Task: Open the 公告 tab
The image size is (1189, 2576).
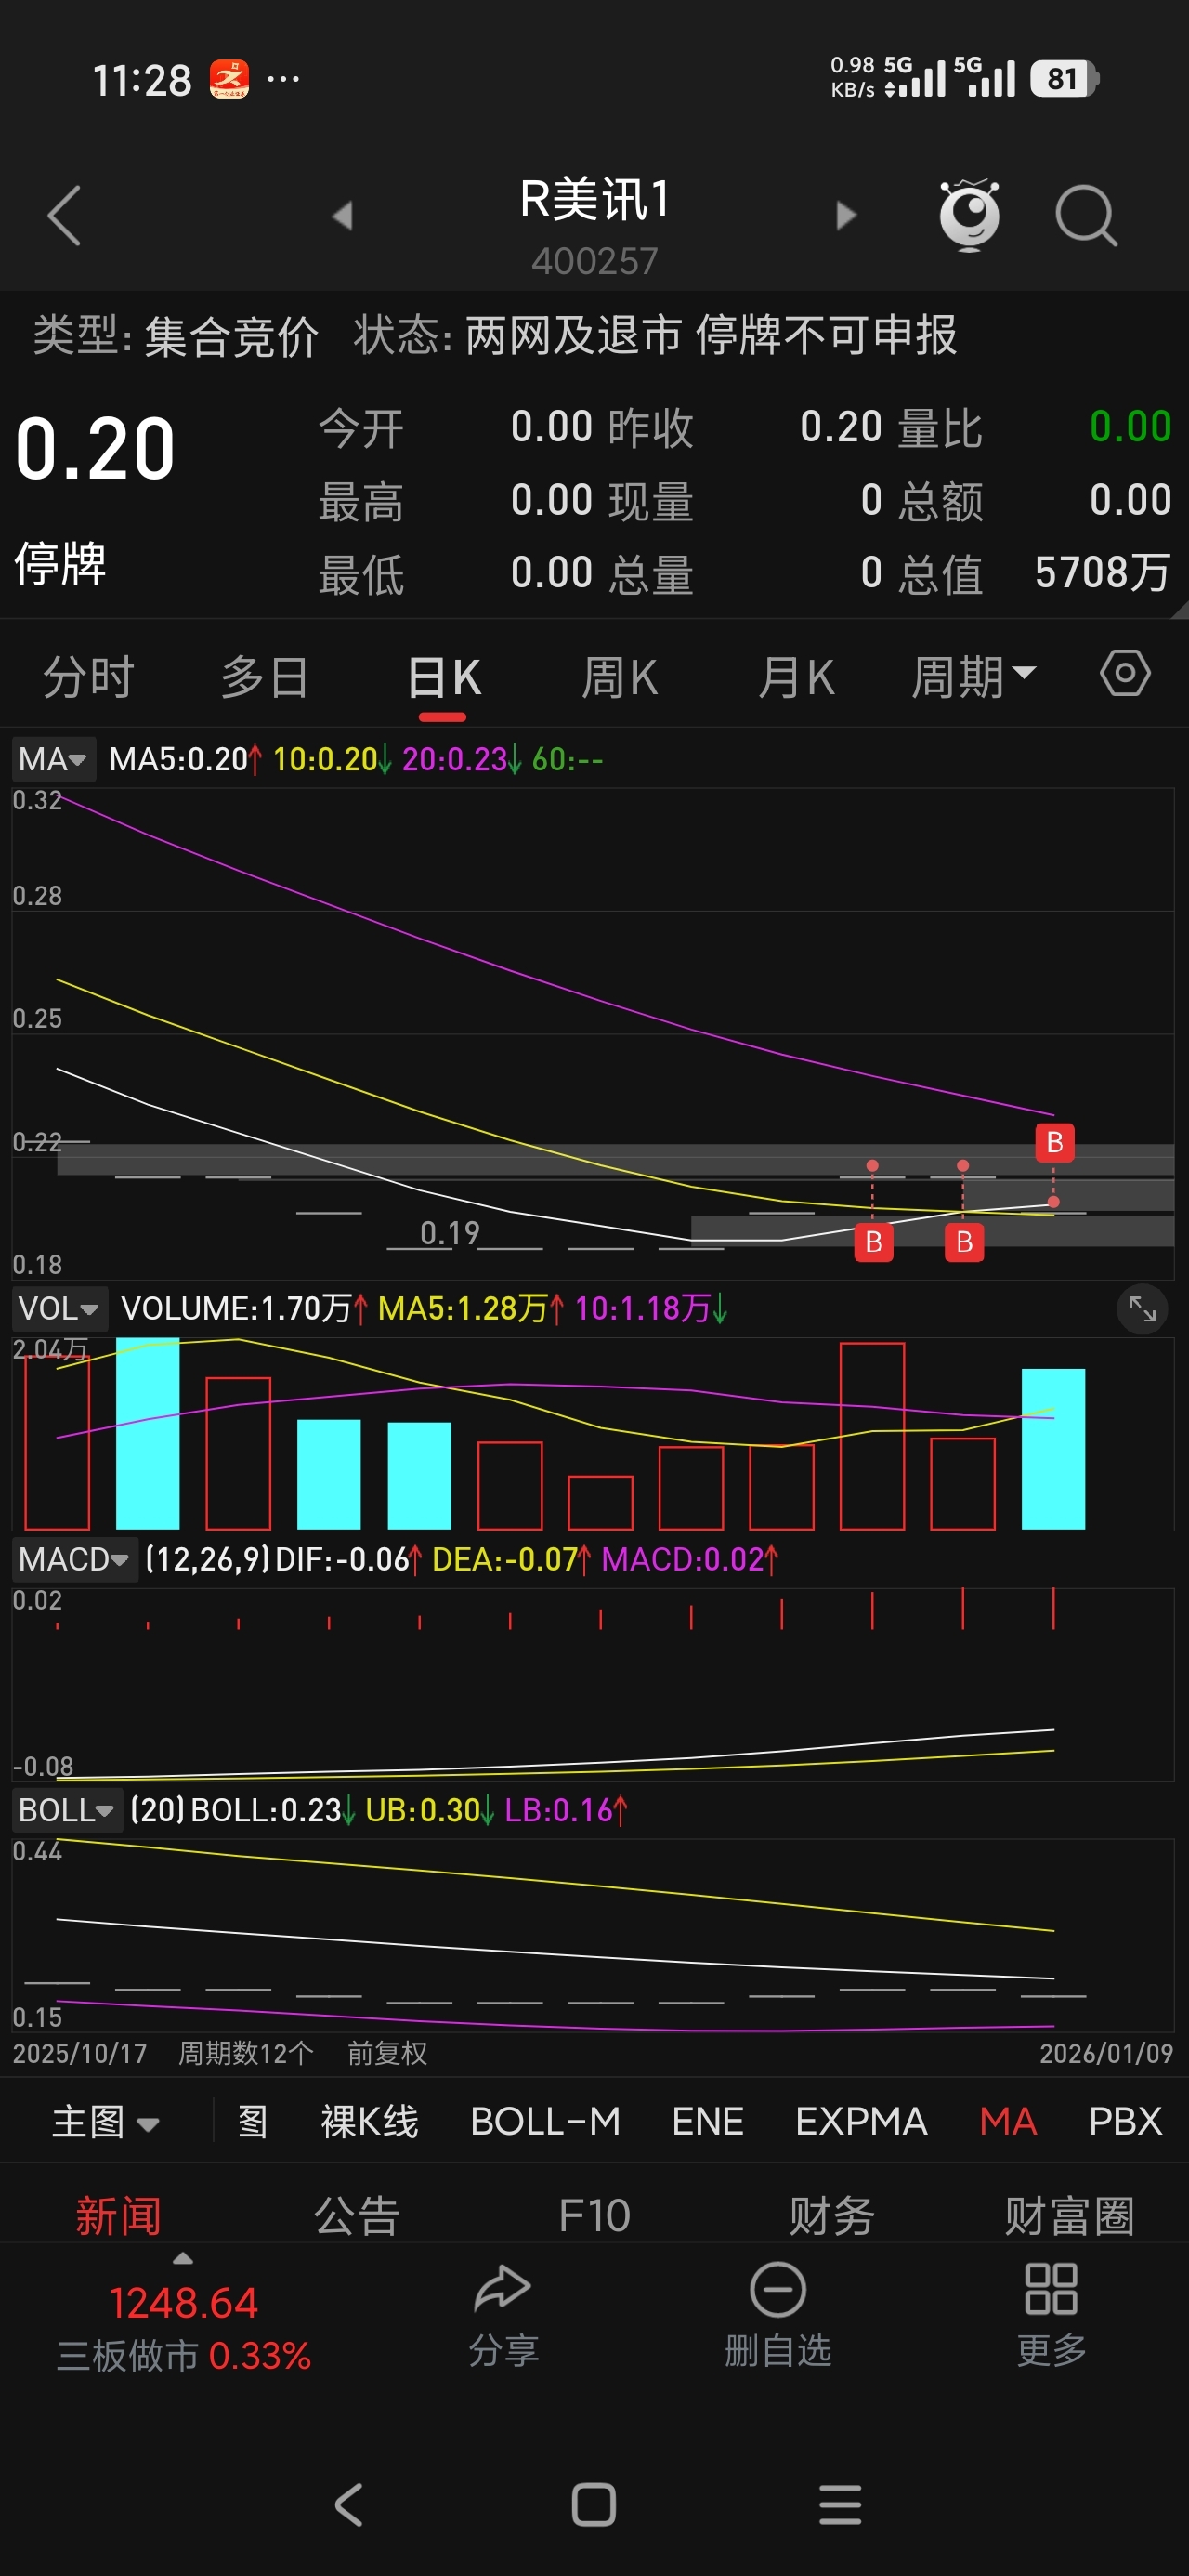Action: point(357,2216)
